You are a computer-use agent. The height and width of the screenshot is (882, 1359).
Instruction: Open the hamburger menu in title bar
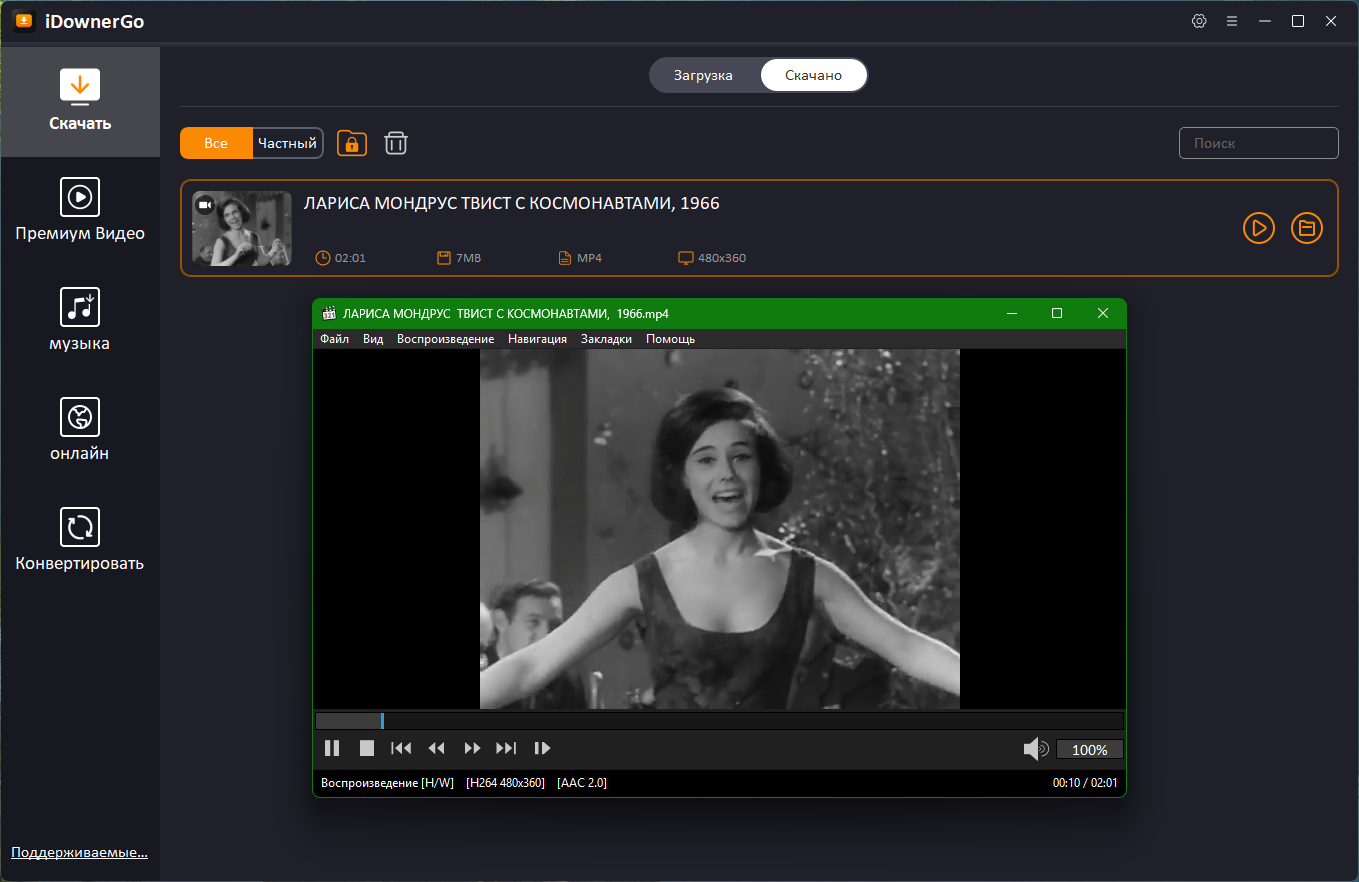1232,21
